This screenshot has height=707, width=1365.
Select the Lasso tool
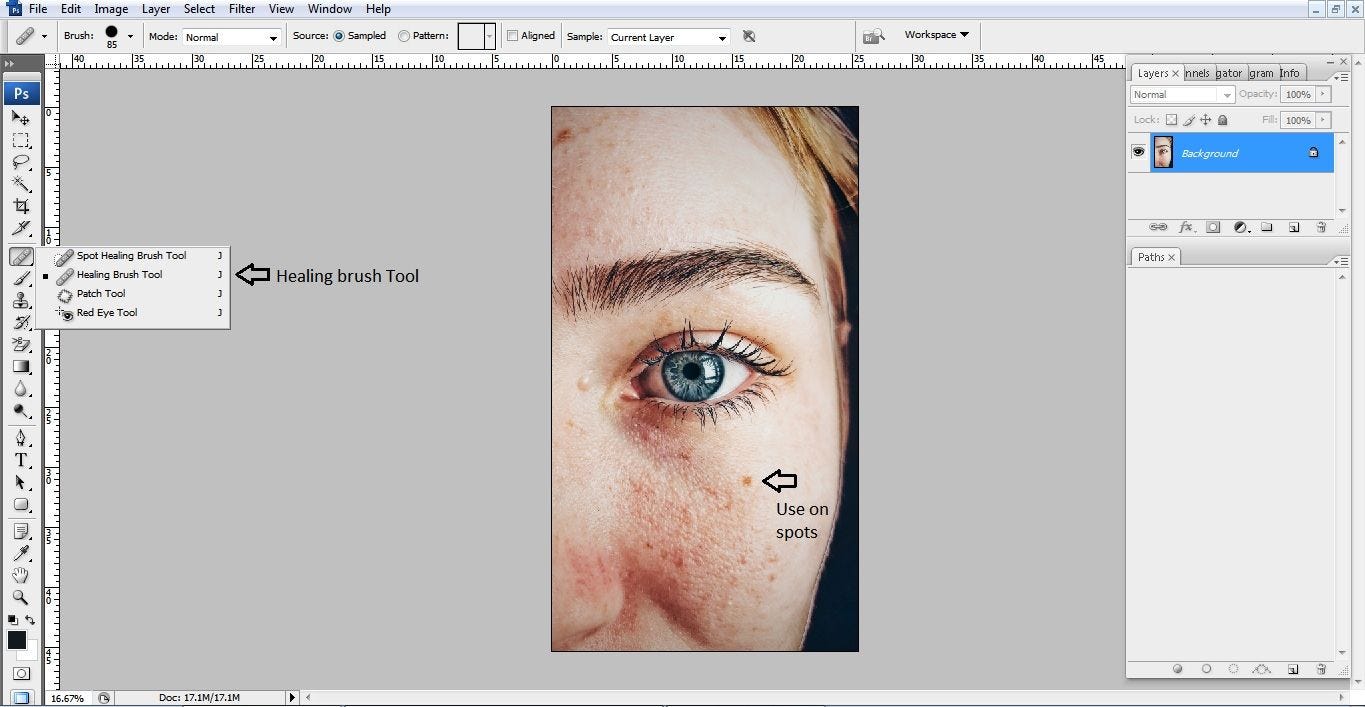point(21,162)
